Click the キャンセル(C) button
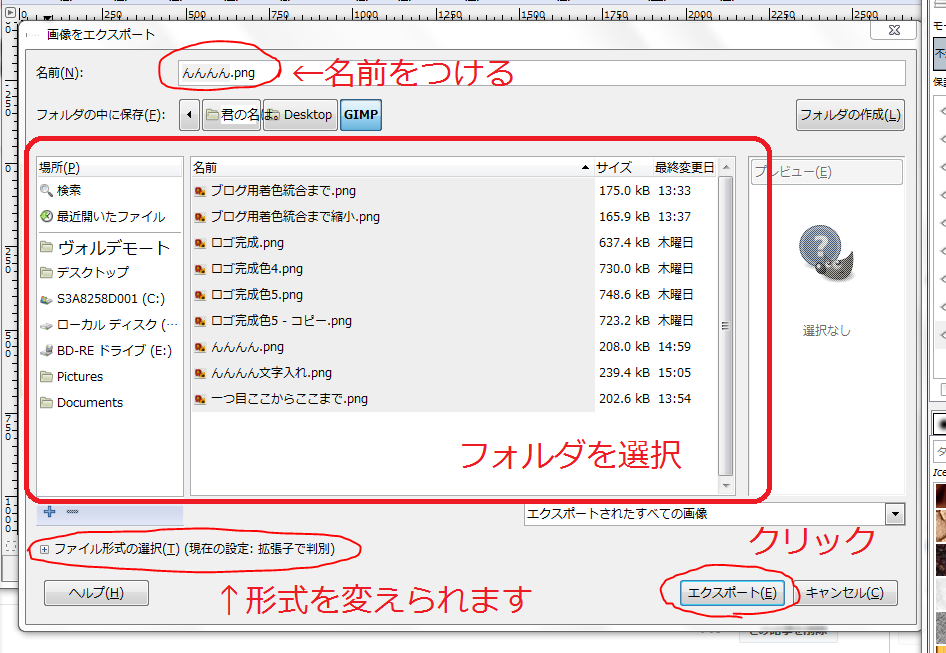946x653 pixels. click(845, 593)
